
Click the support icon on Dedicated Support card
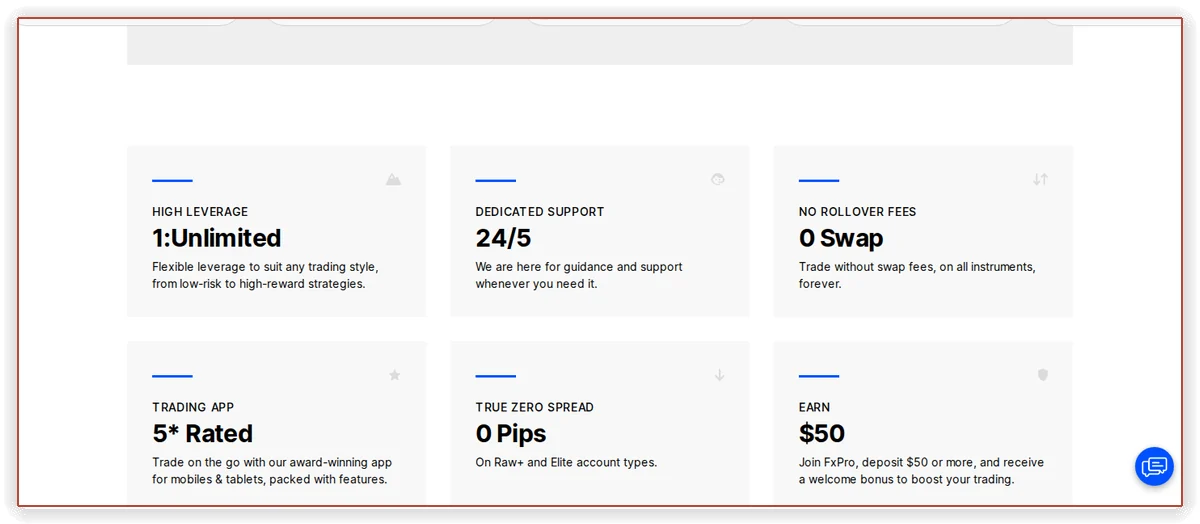(718, 179)
